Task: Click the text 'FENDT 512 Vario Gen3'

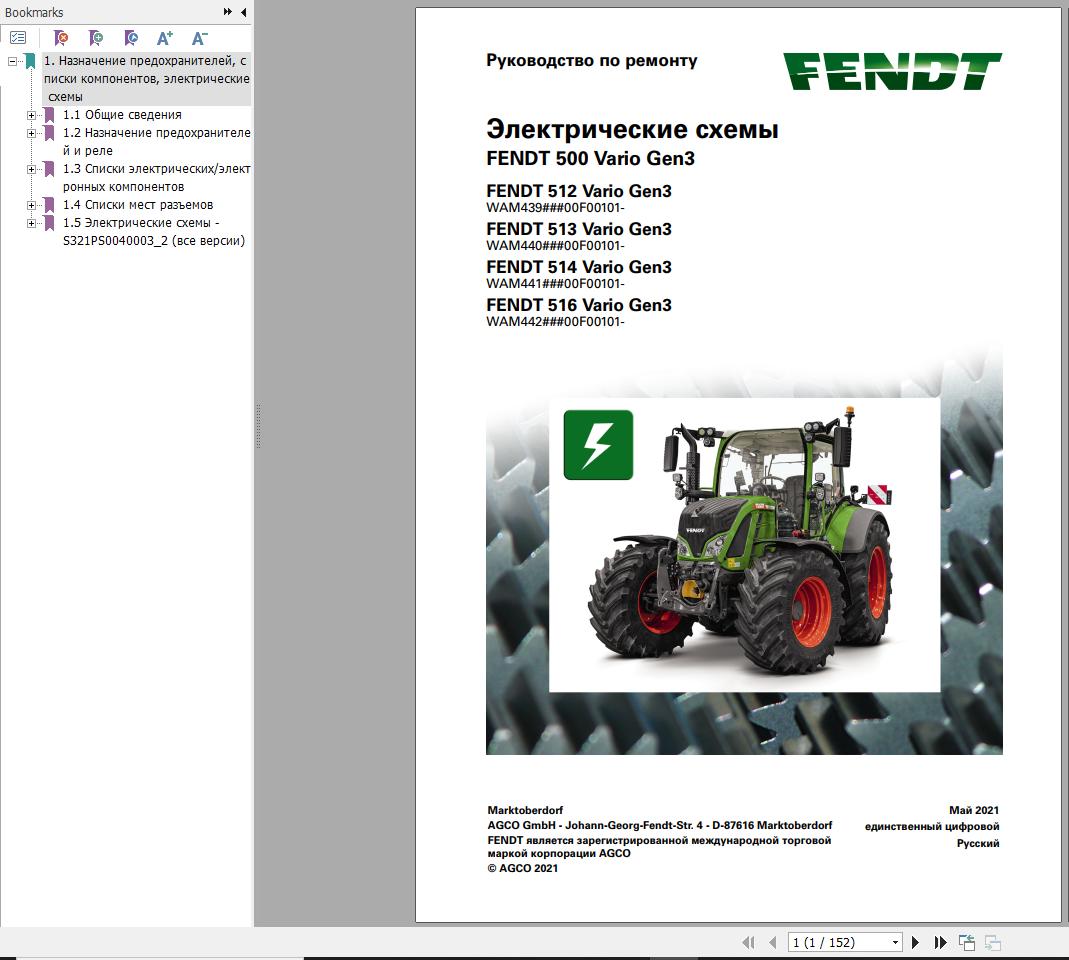Action: (579, 191)
